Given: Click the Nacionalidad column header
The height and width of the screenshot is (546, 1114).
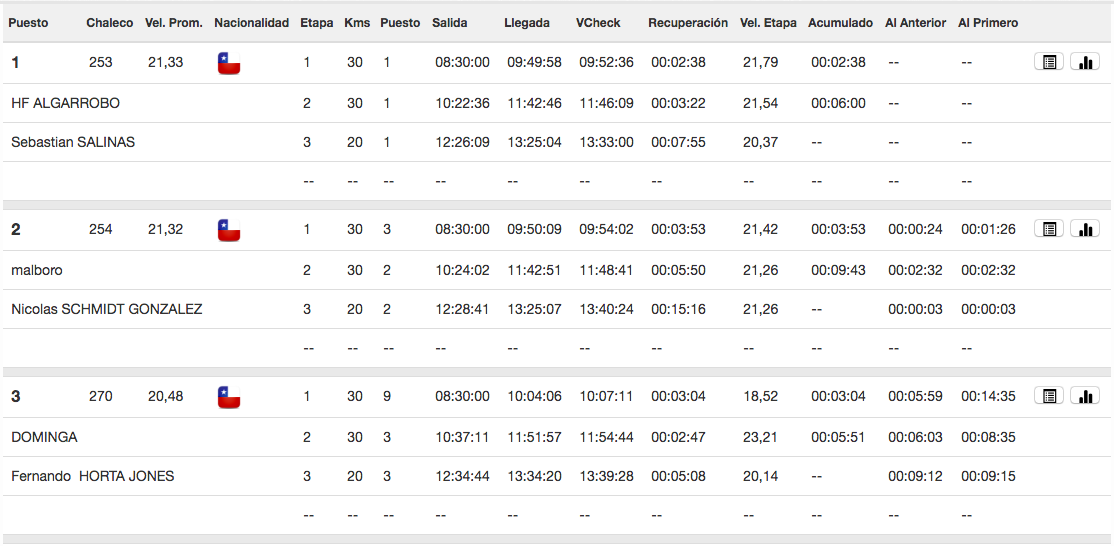Looking at the screenshot, I should [x=252, y=23].
